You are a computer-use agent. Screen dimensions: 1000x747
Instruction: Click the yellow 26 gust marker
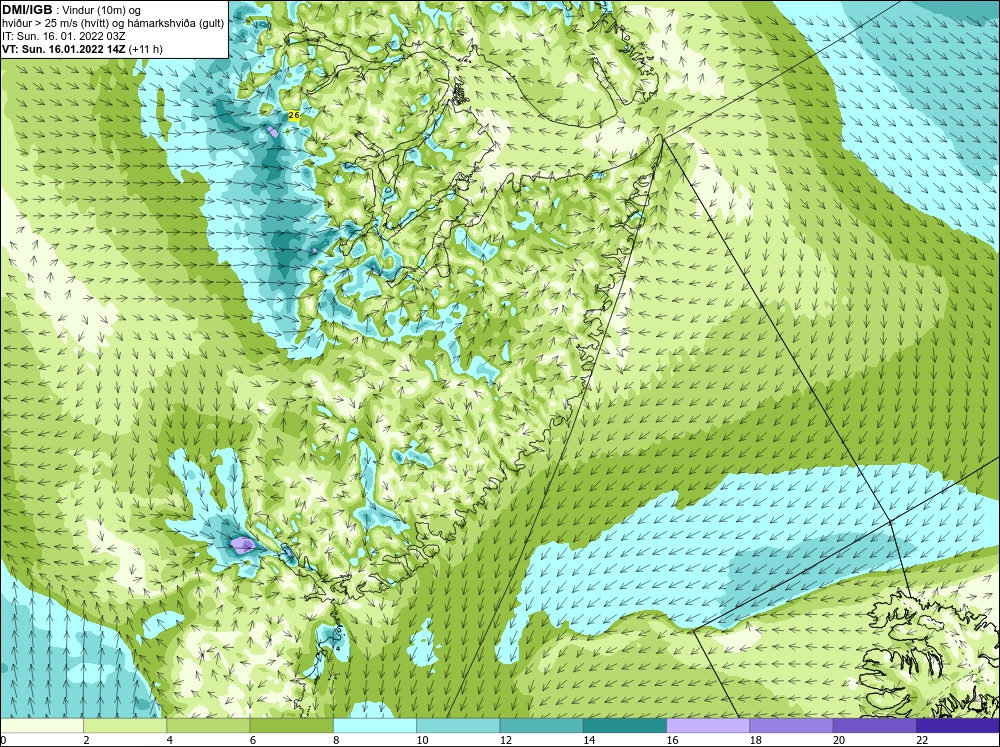point(294,115)
